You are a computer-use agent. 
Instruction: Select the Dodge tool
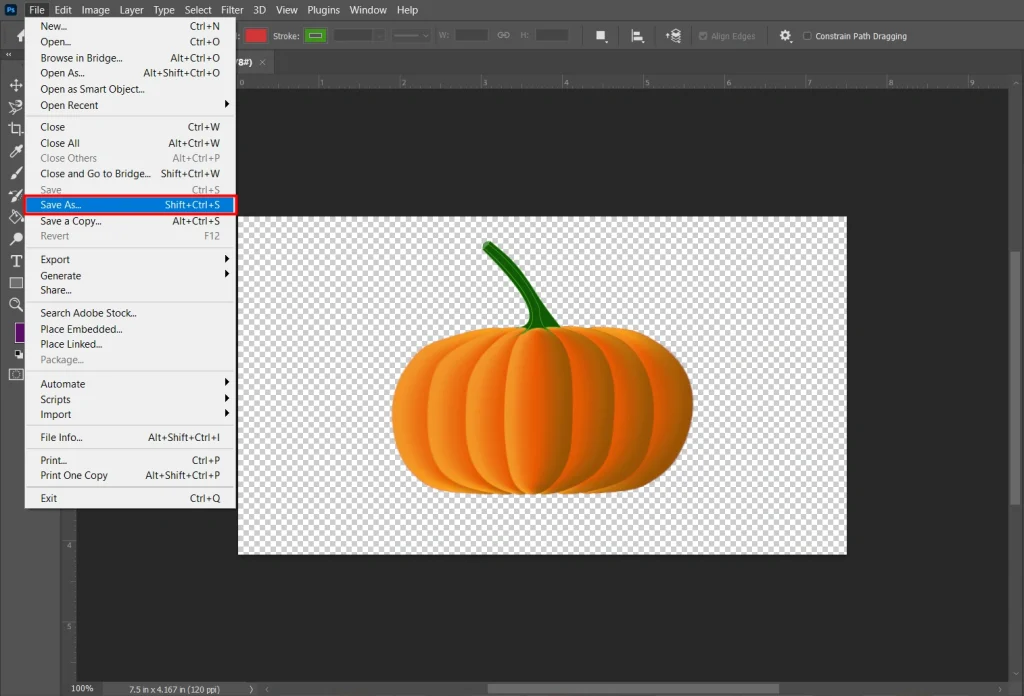tap(16, 239)
